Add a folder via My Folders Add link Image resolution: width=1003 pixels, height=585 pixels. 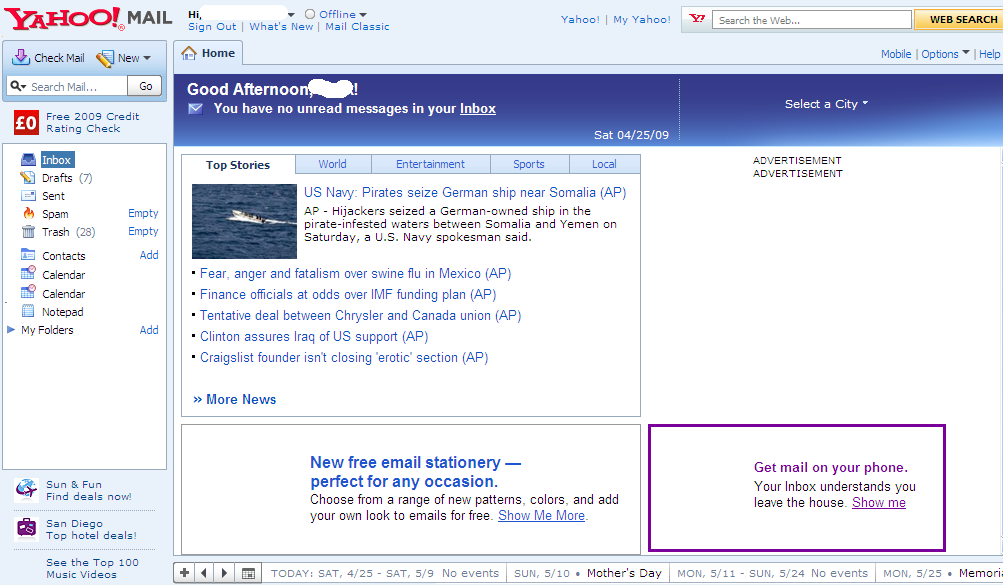[x=149, y=330]
